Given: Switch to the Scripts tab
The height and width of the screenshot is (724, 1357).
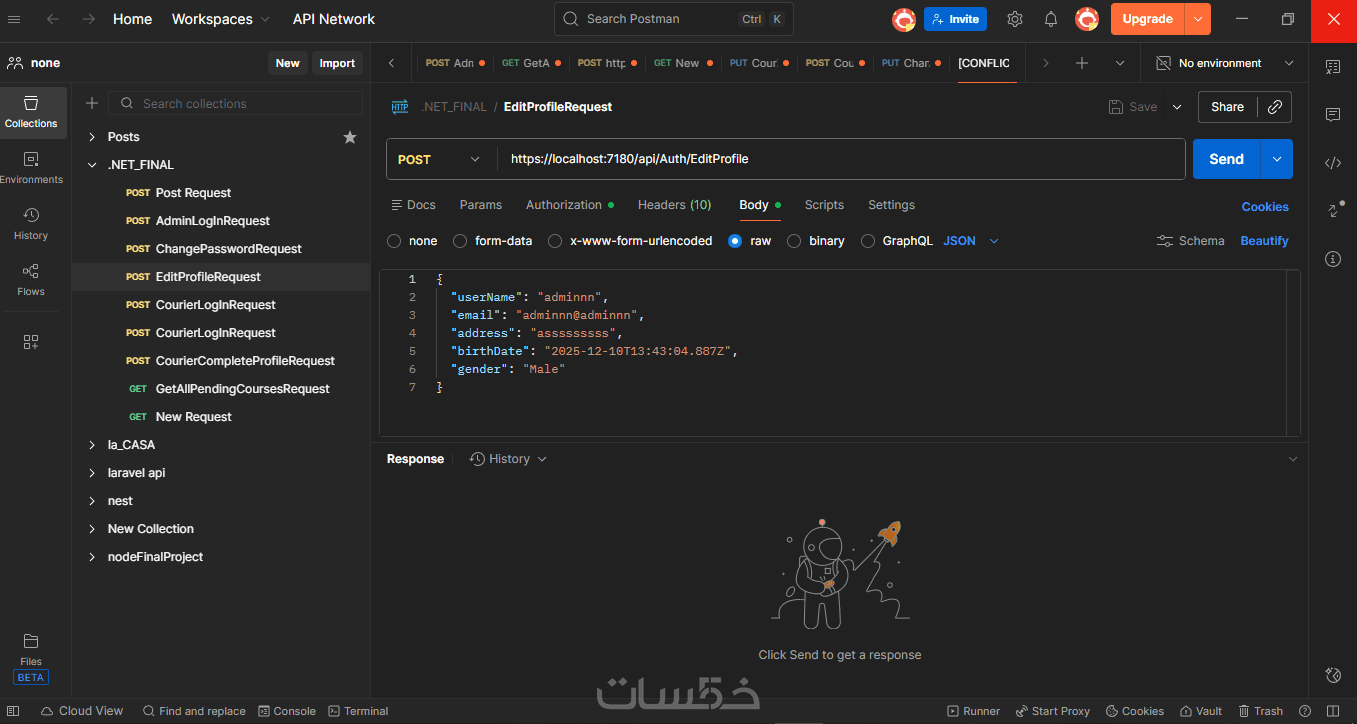Looking at the screenshot, I should coord(824,205).
